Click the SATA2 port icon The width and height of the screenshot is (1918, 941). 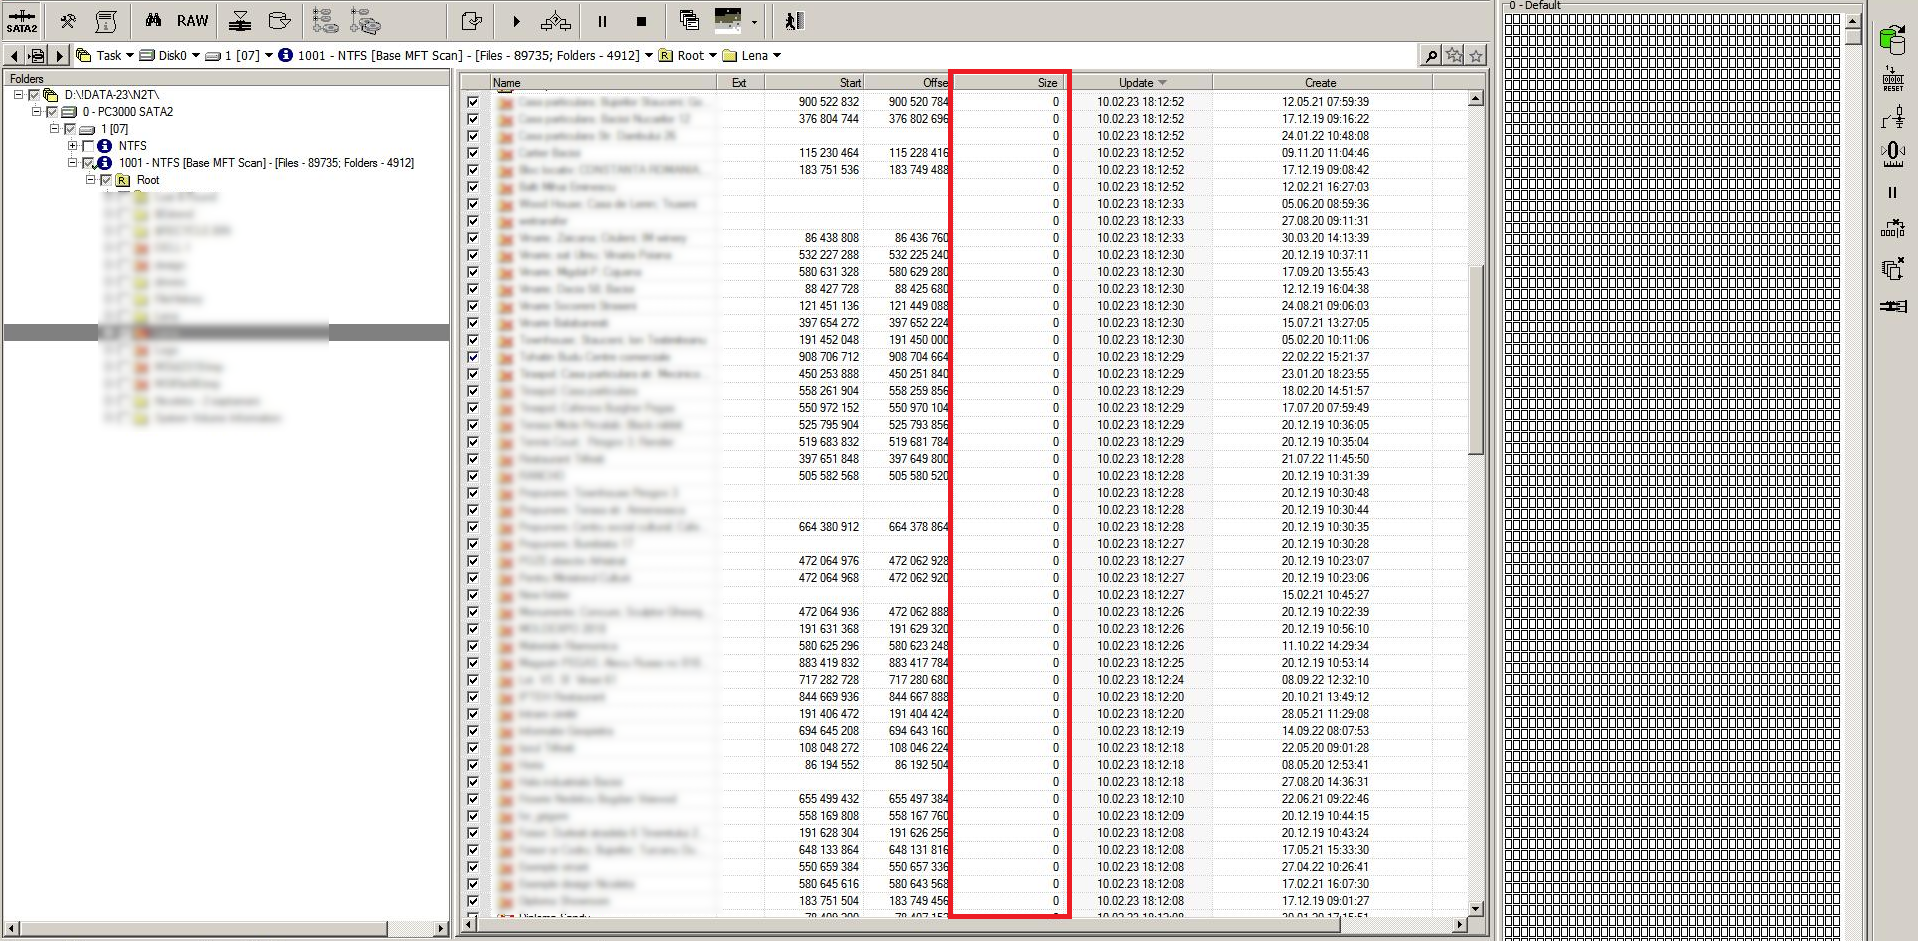[x=21, y=20]
